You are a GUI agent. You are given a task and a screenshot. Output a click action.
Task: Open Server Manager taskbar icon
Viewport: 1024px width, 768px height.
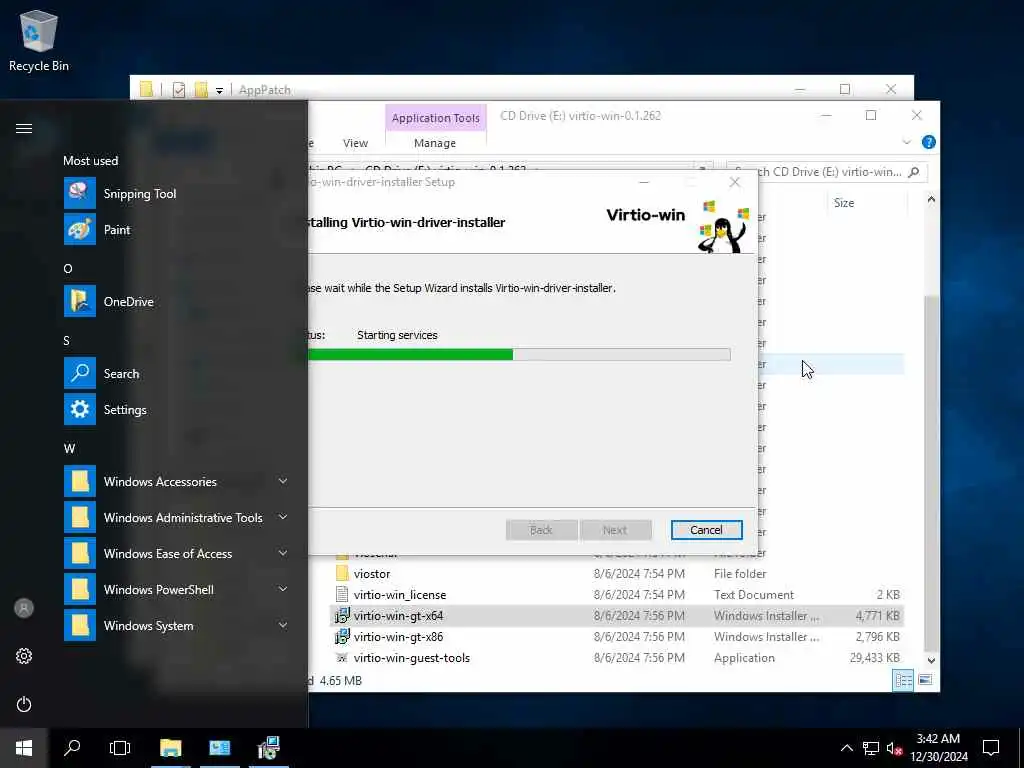coord(219,748)
